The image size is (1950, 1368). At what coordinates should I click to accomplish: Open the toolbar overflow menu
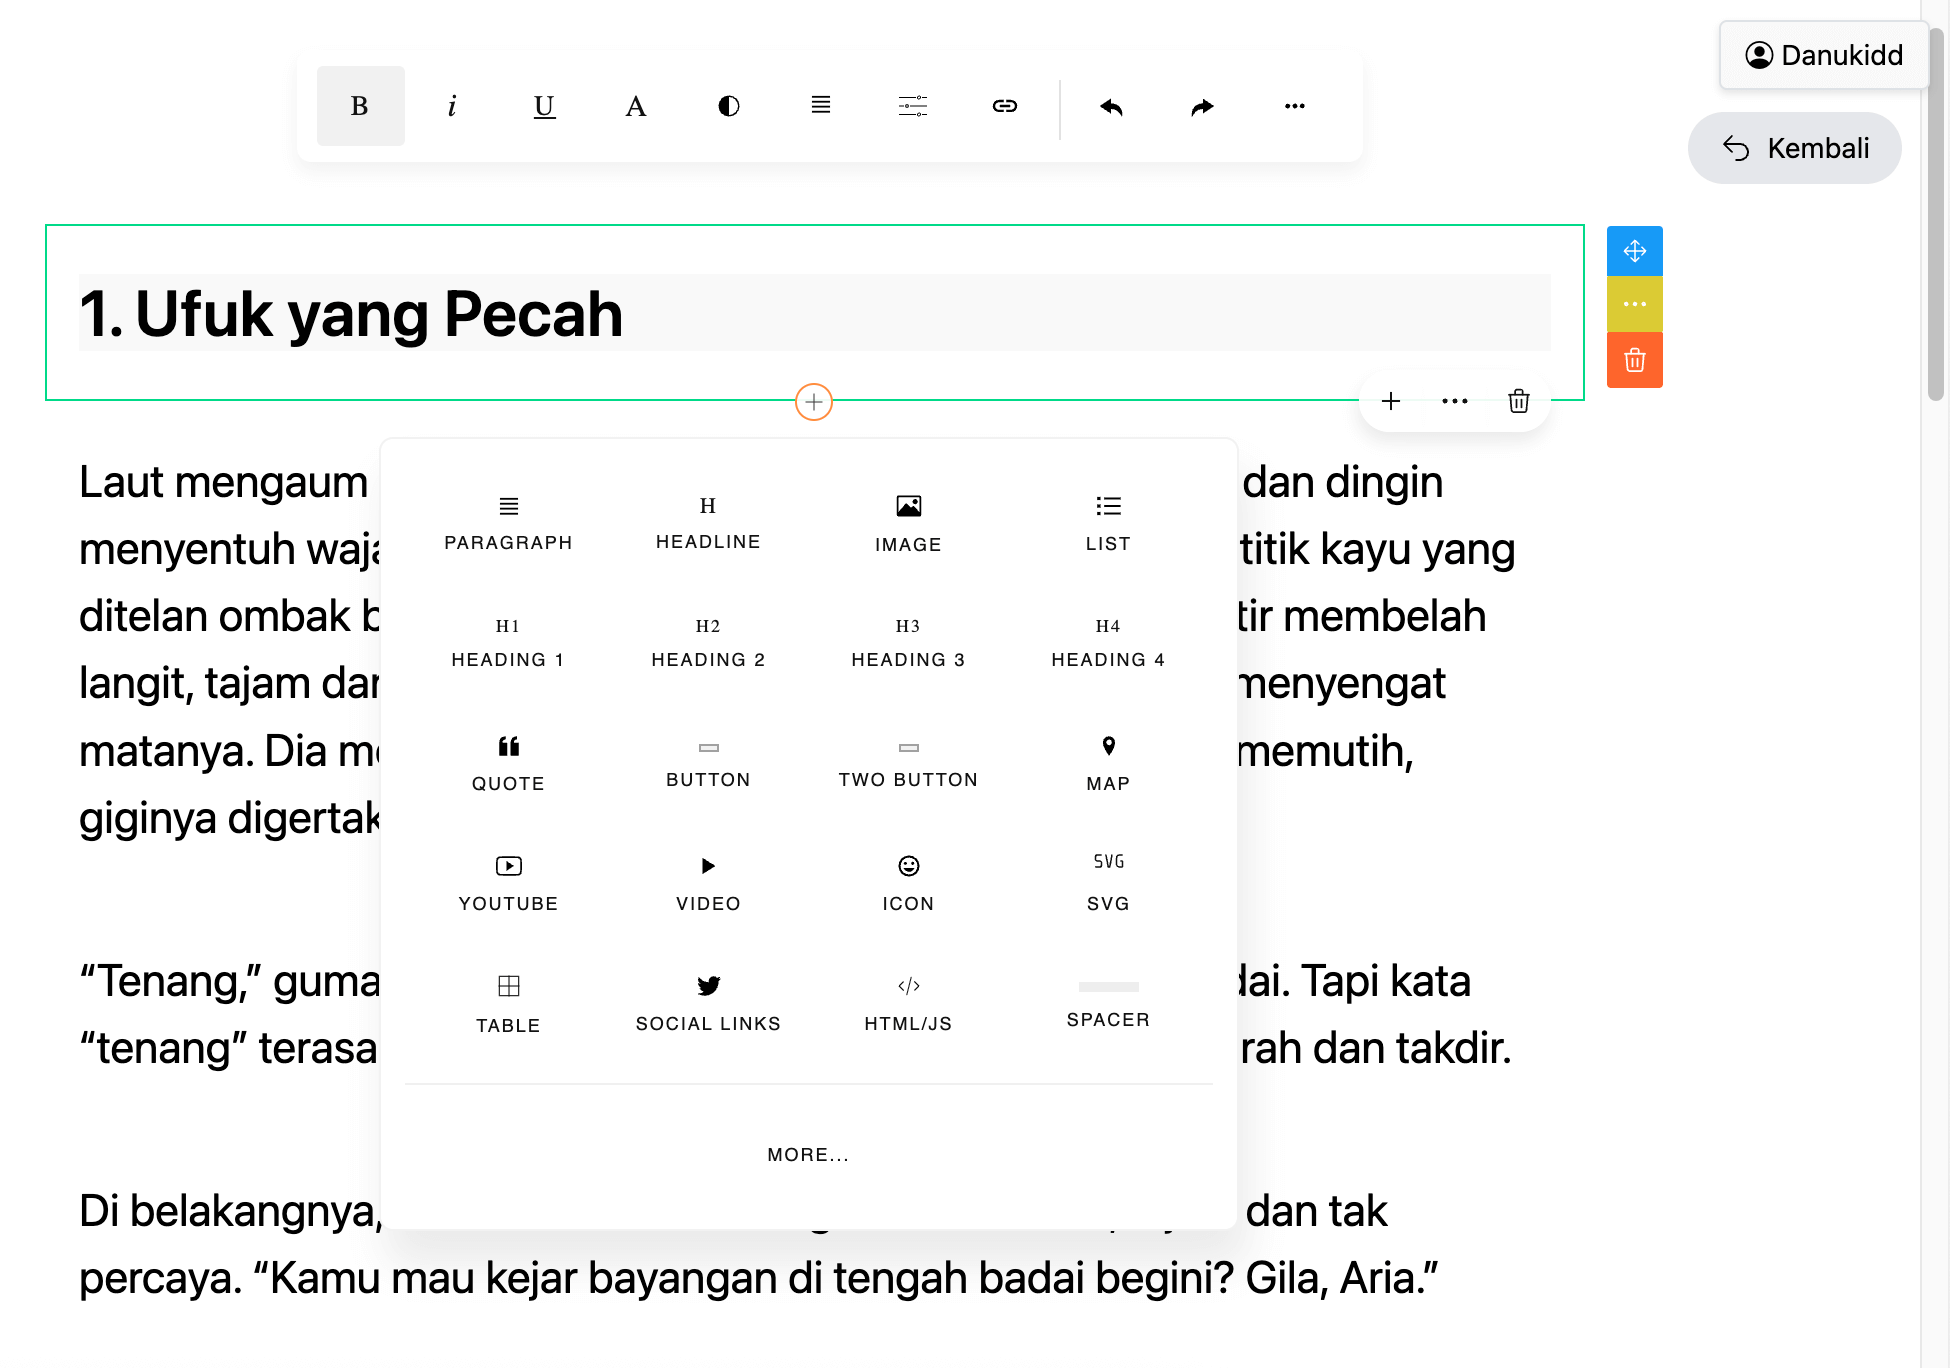point(1293,106)
